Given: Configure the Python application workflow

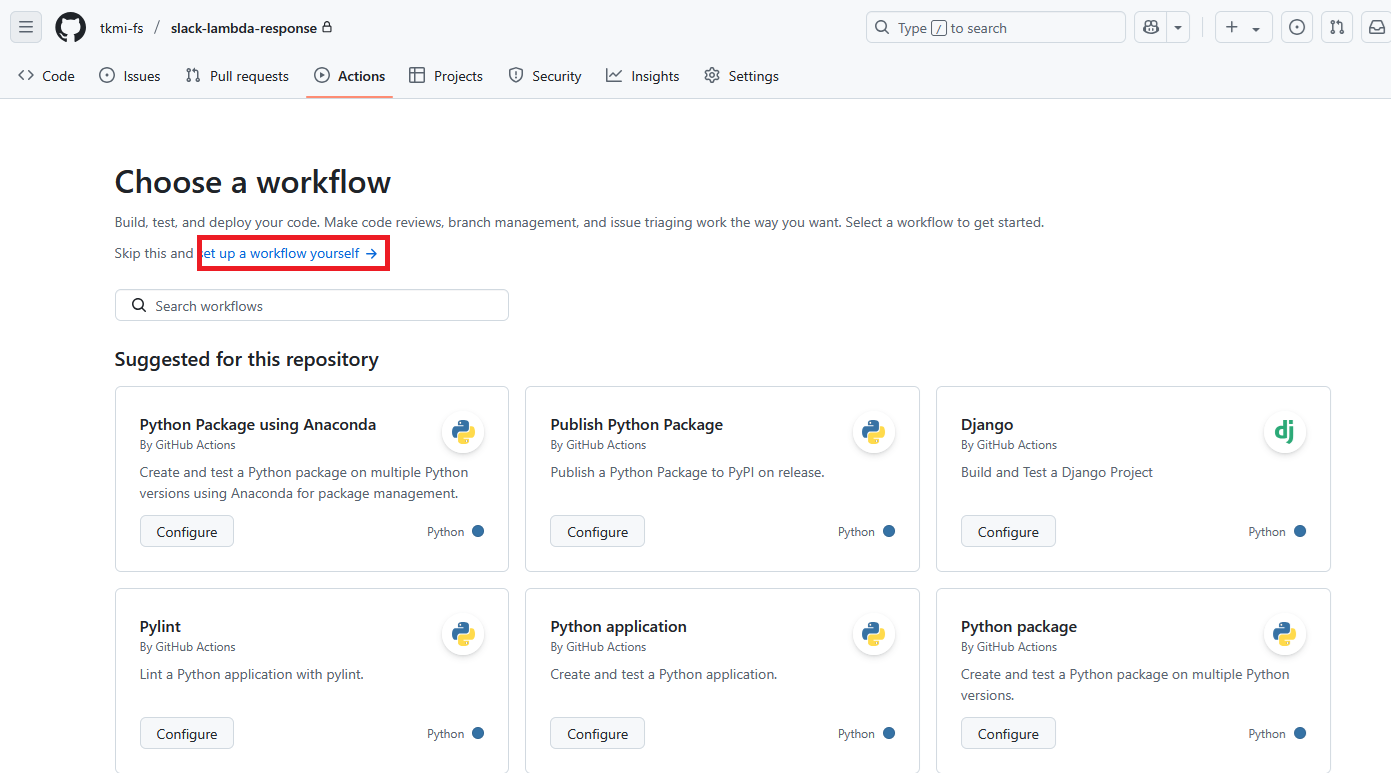Looking at the screenshot, I should tap(597, 733).
